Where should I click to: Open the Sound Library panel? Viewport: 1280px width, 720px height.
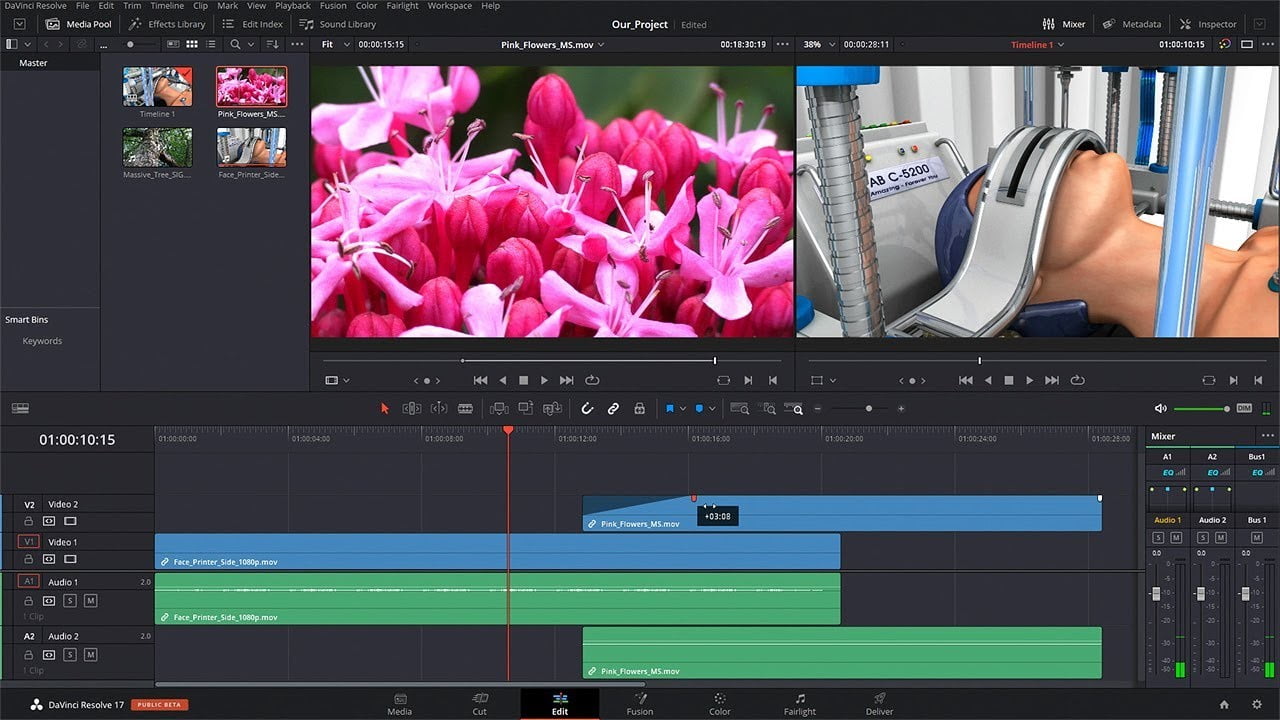pos(342,23)
